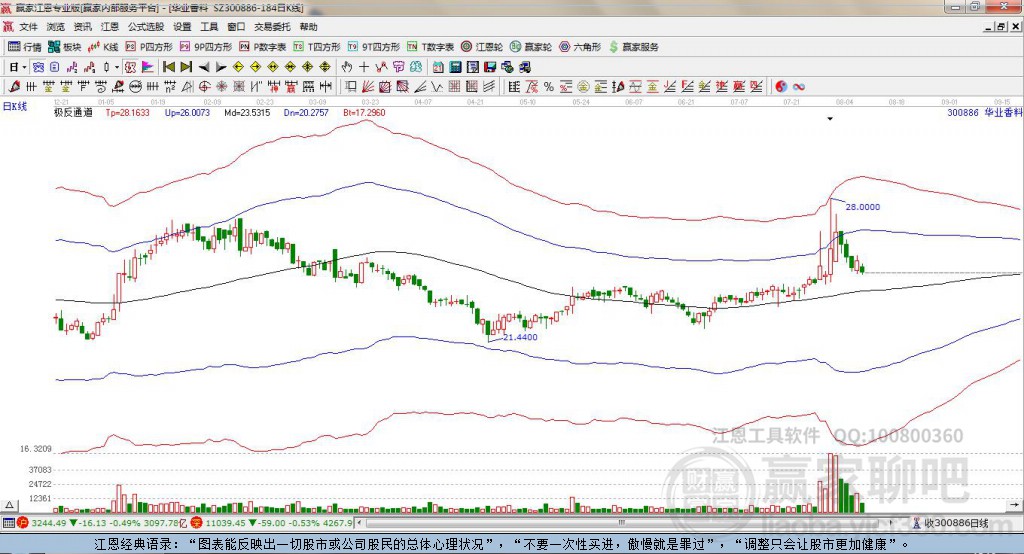
Task: Click the 日K线 label
Action: (x=15, y=106)
